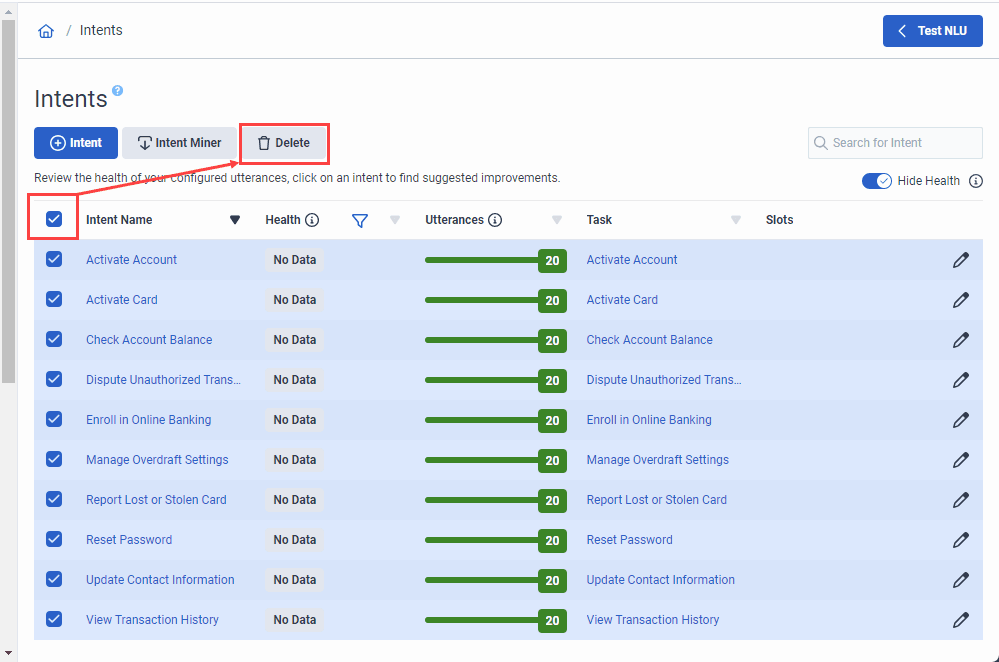Uncheck the Activate Card row checkbox
The width and height of the screenshot is (999, 662).
click(54, 299)
